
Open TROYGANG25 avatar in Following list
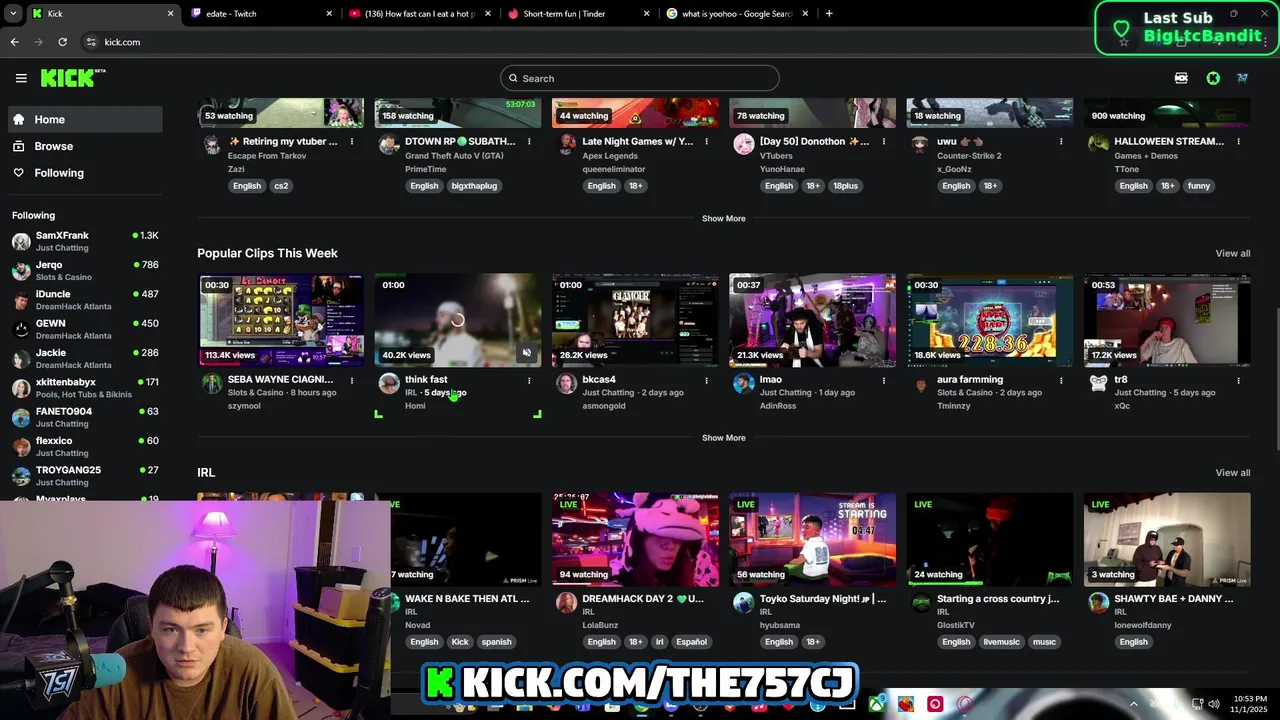[21, 476]
